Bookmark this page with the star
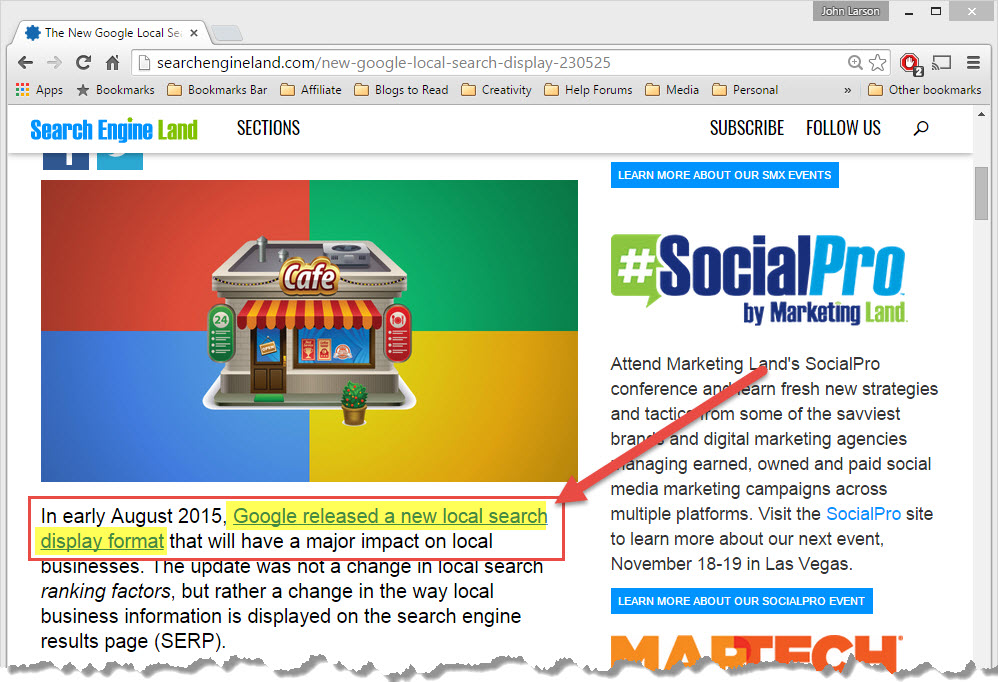998x682 pixels. click(877, 63)
